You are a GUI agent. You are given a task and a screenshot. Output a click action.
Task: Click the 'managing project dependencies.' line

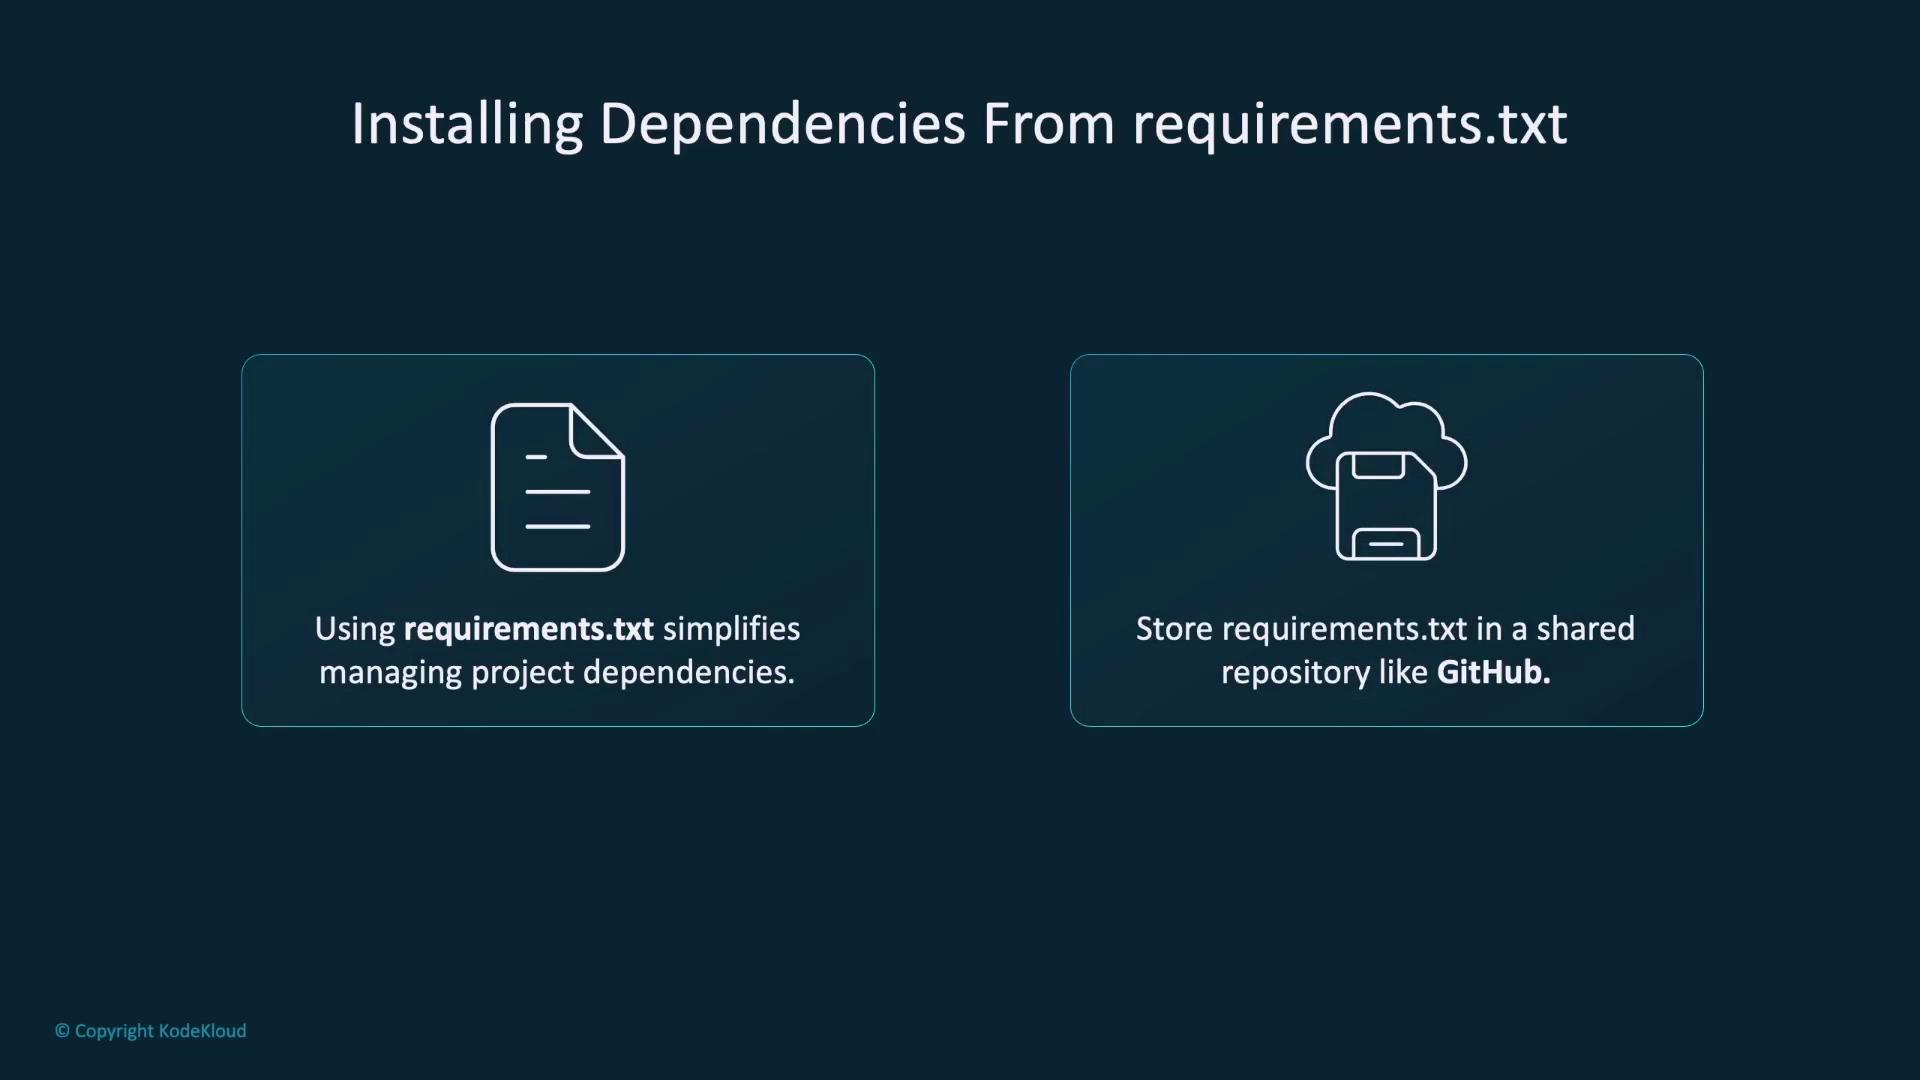(557, 673)
